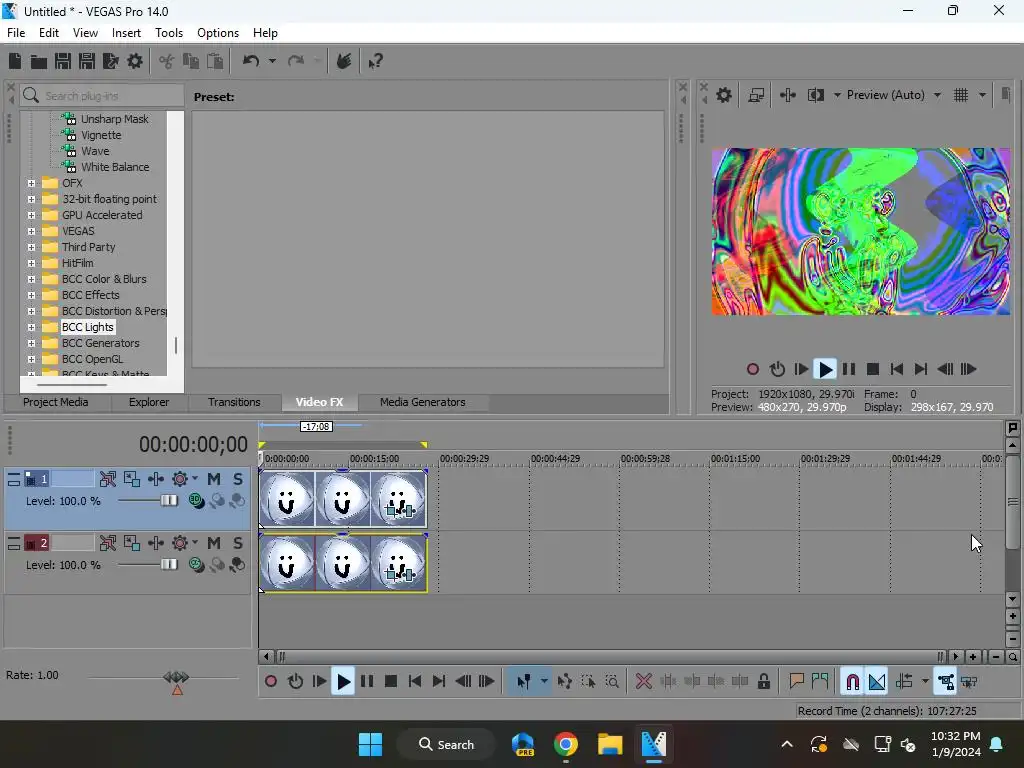Expand the BCC Lights folder
The height and width of the screenshot is (768, 1024).
pyautogui.click(x=31, y=327)
